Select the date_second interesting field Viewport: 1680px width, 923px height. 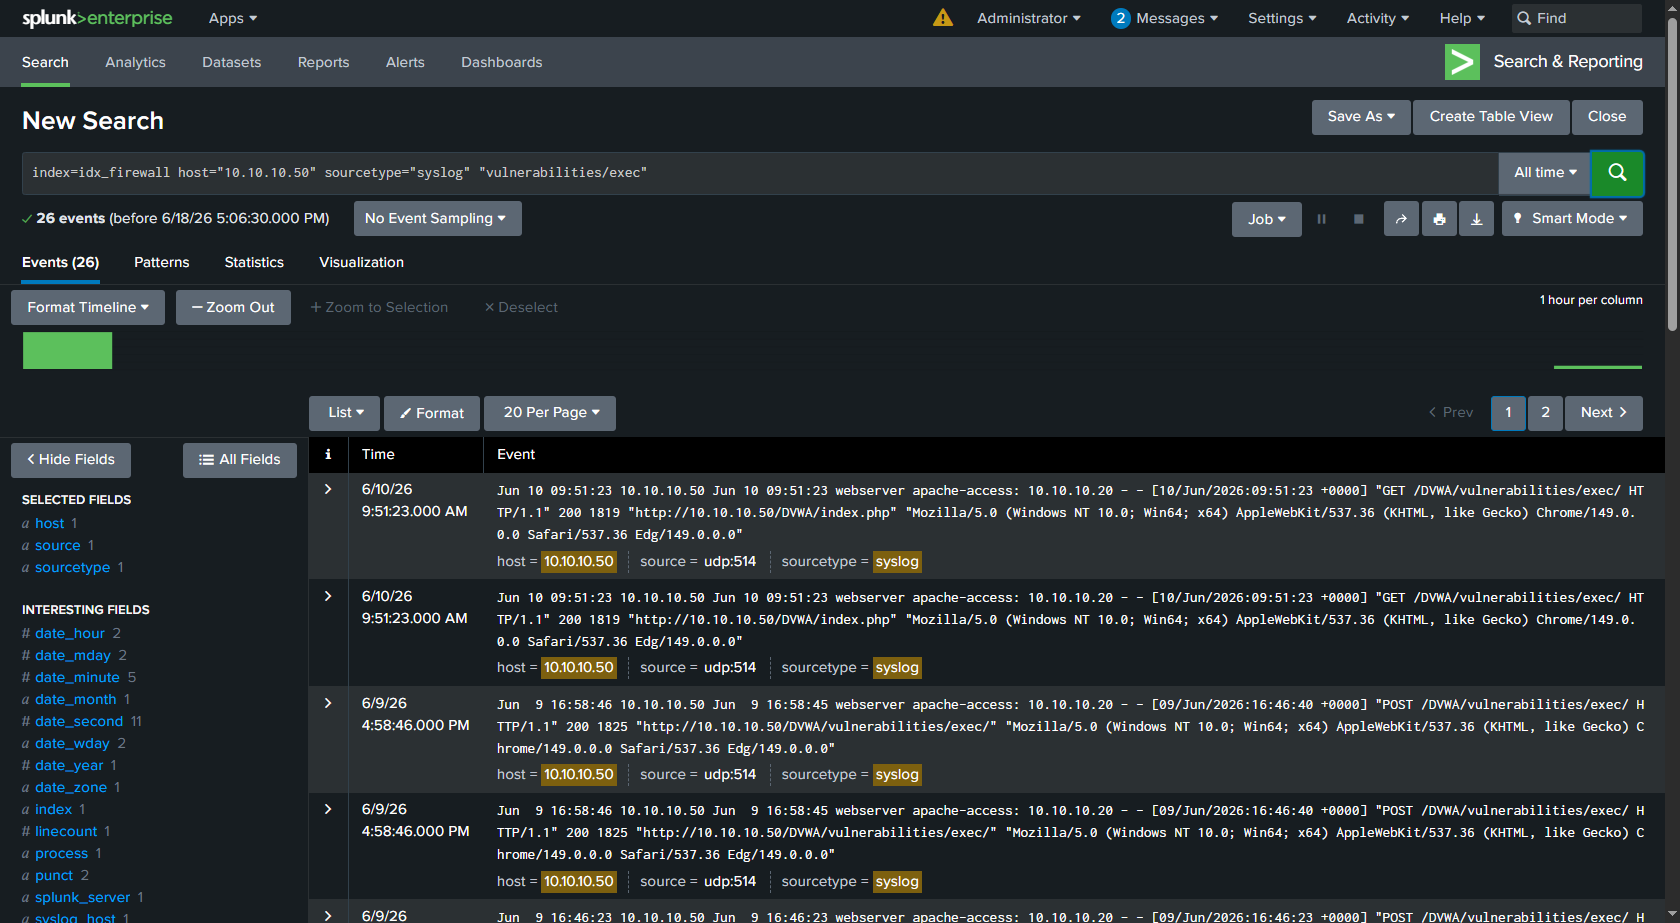pos(79,721)
